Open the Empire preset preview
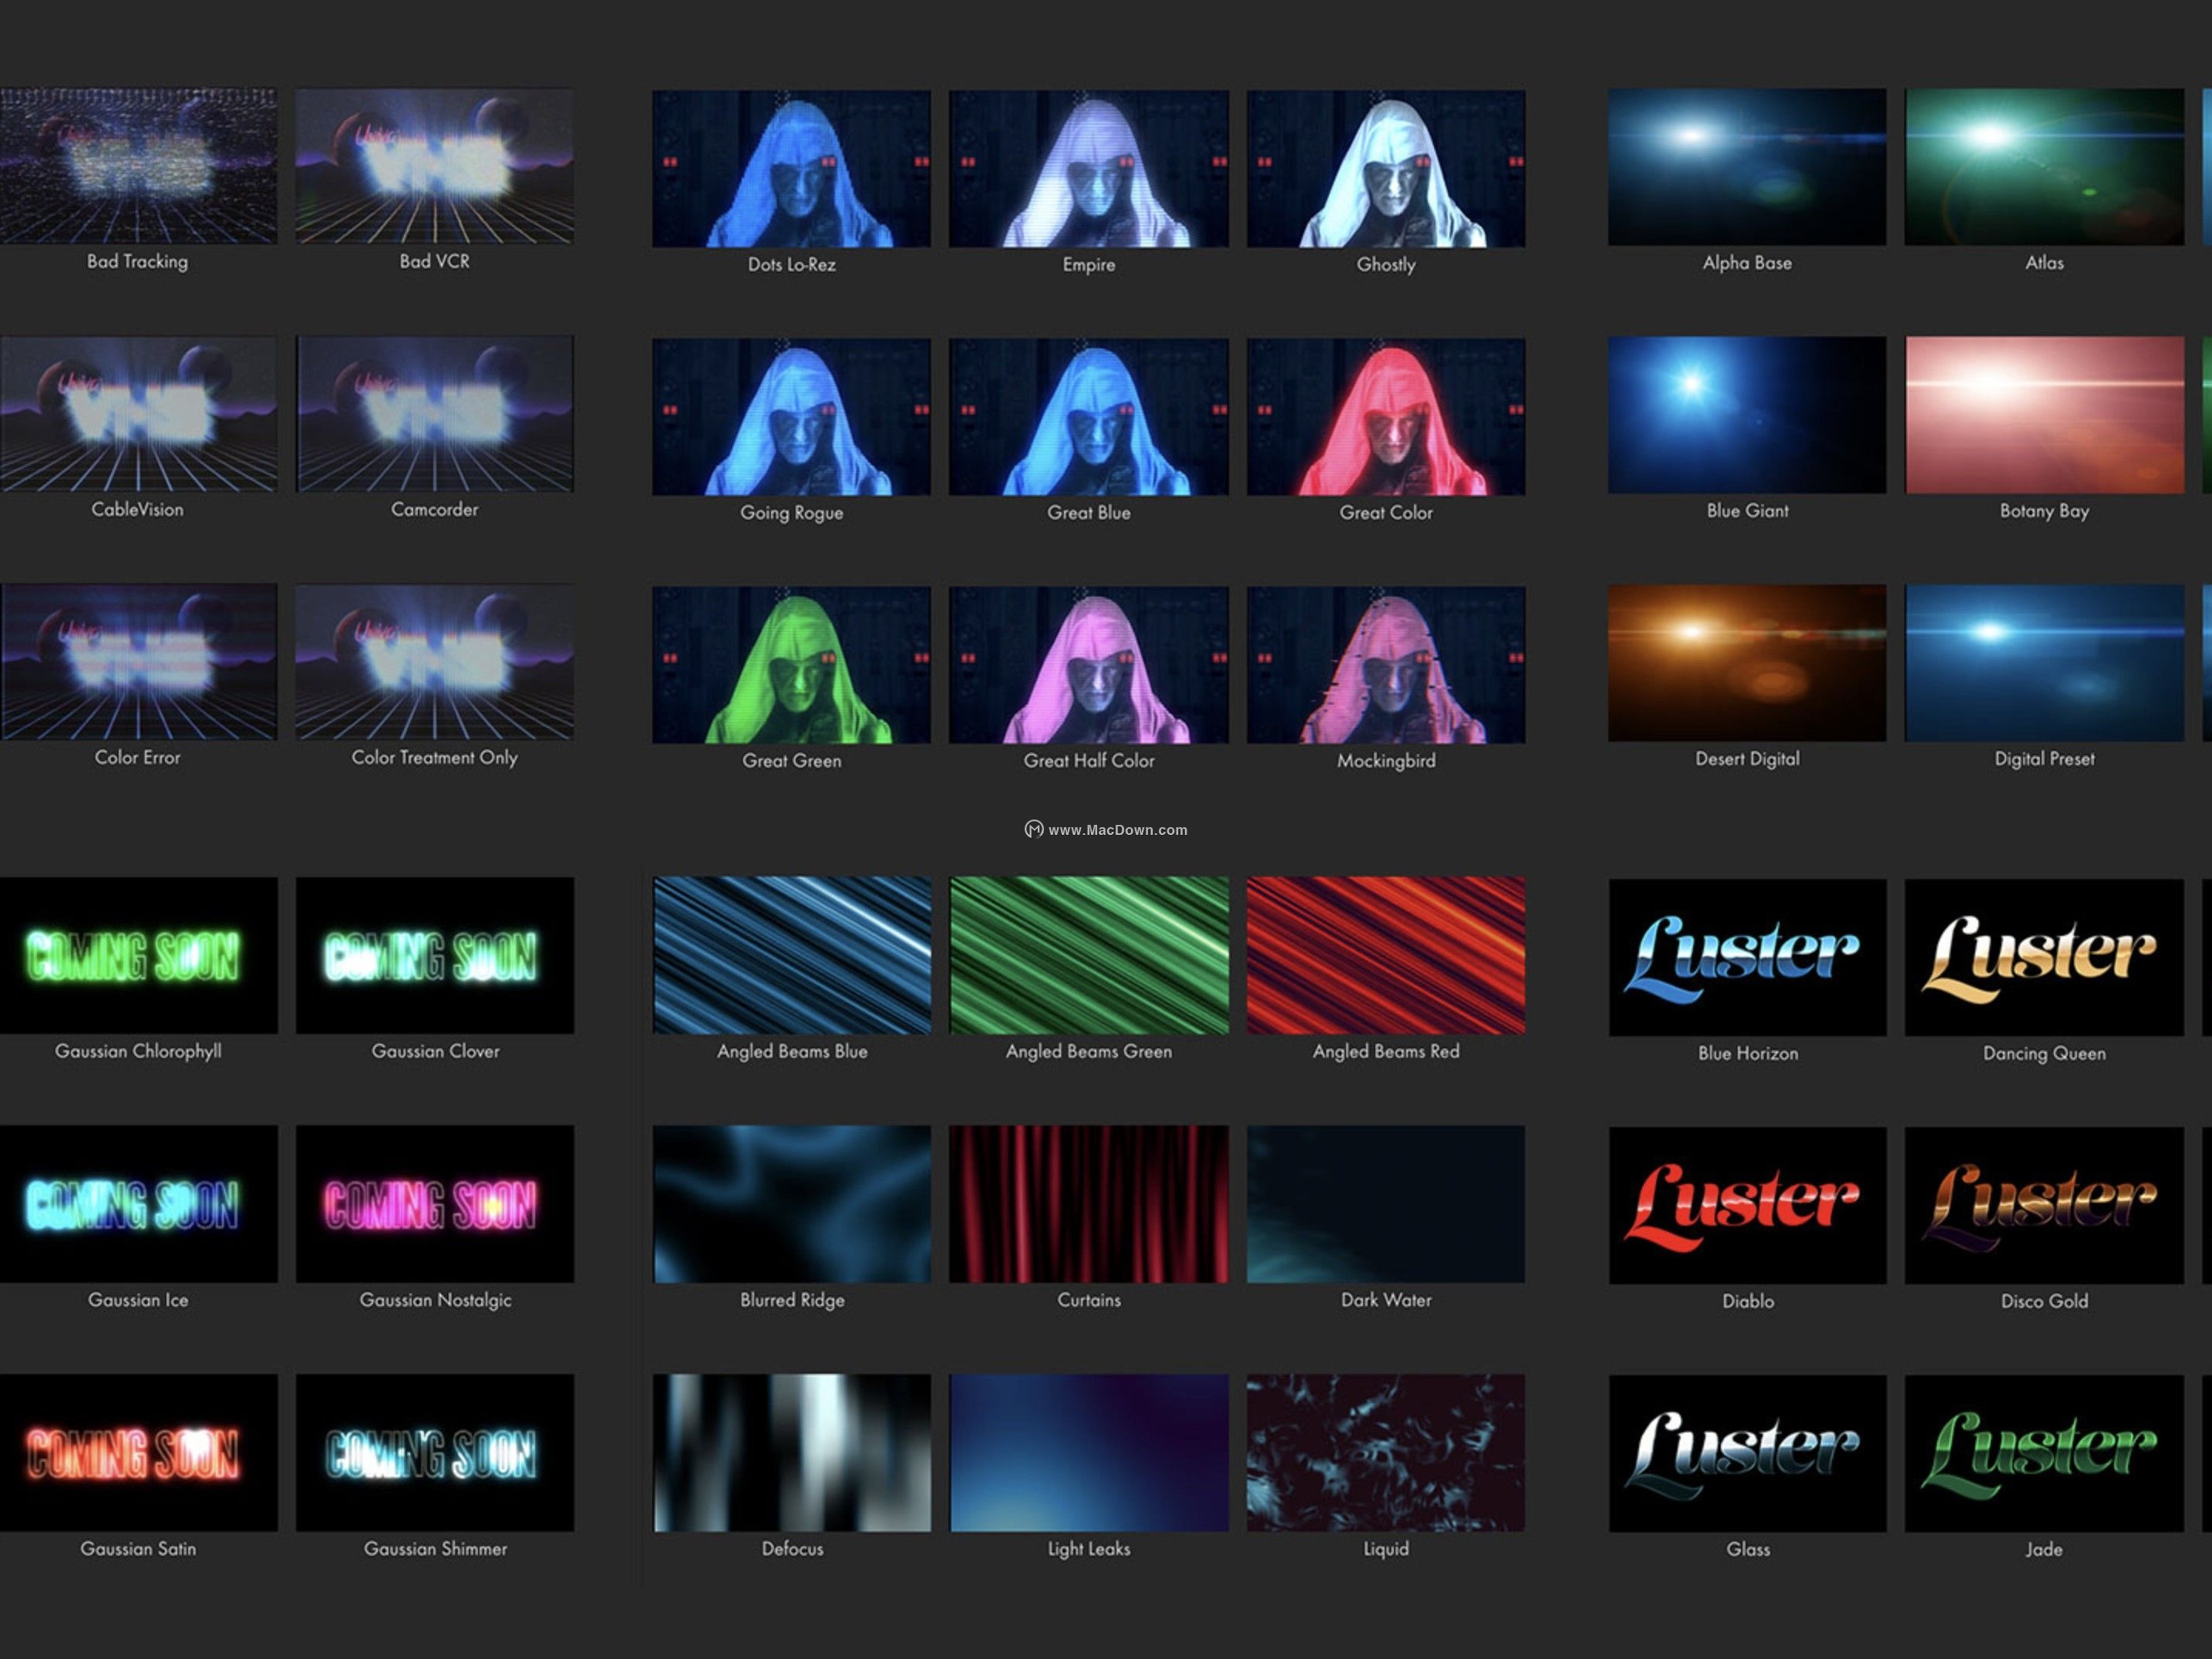Viewport: 2212px width, 1659px height. coord(1088,170)
